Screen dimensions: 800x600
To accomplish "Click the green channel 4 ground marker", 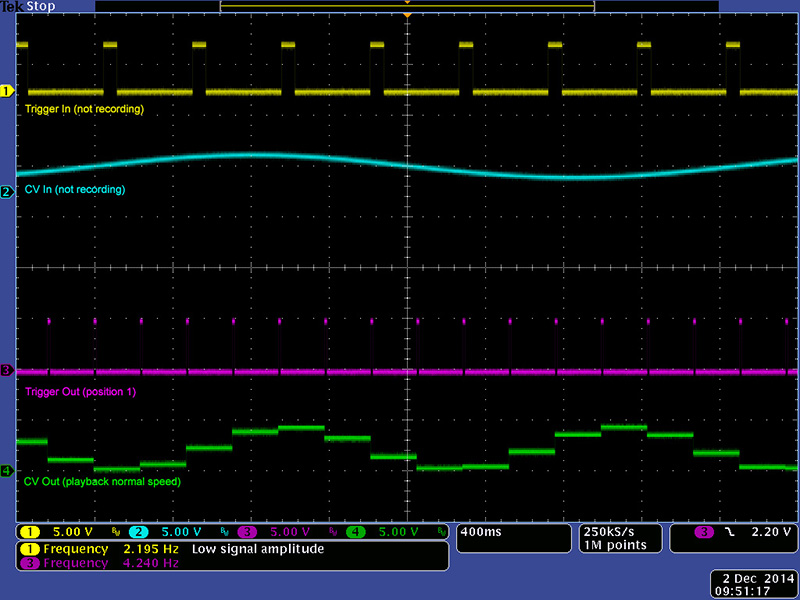I will [x=6, y=470].
